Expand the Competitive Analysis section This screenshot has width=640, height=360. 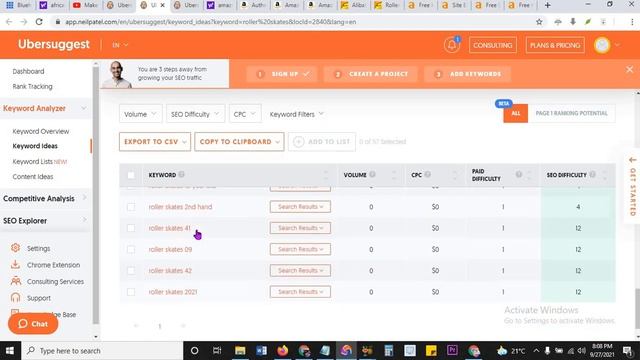click(x=45, y=198)
